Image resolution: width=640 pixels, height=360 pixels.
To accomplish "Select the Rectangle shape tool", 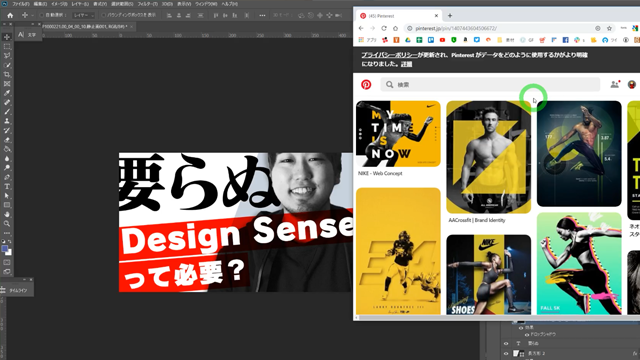I will click(7, 205).
